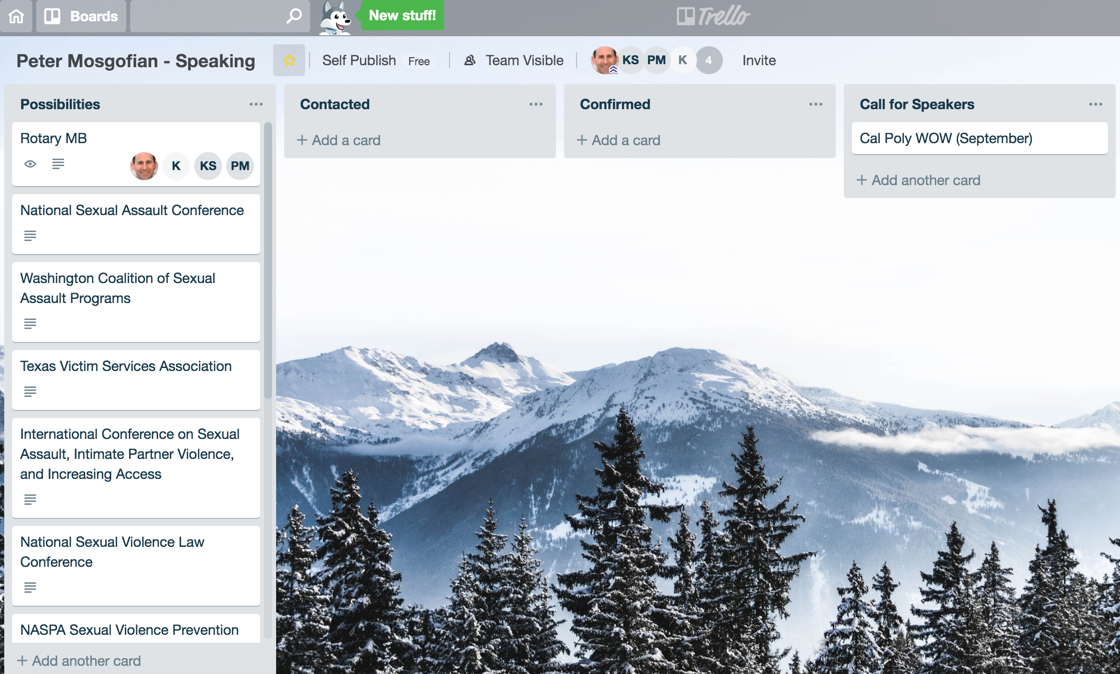
Task: Select the board title Peter Mosgofian - Speaking
Action: [136, 61]
